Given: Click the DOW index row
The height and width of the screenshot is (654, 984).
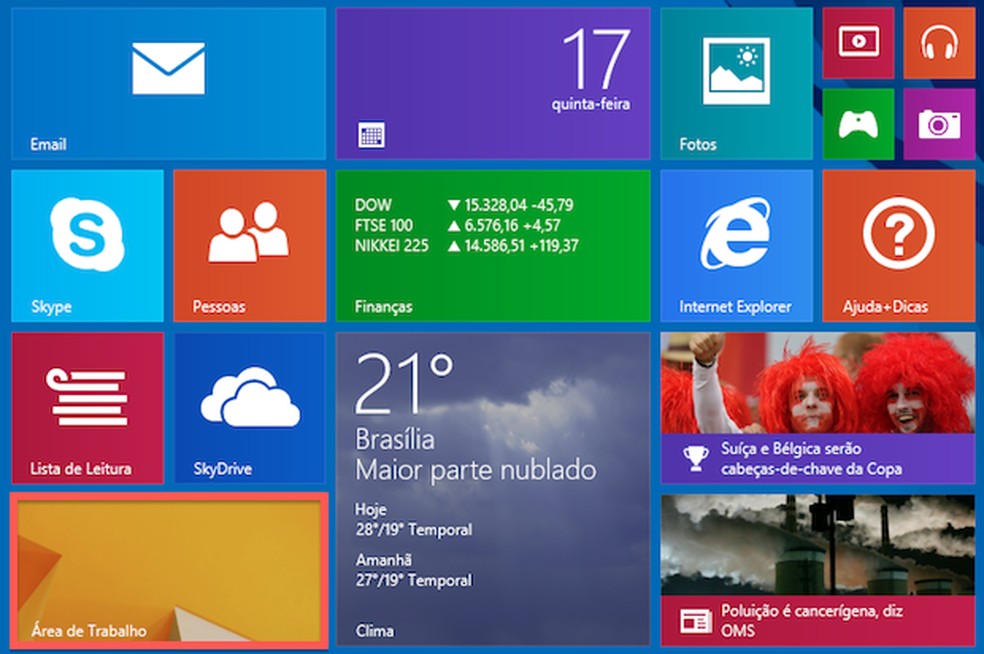Looking at the screenshot, I should (464, 205).
